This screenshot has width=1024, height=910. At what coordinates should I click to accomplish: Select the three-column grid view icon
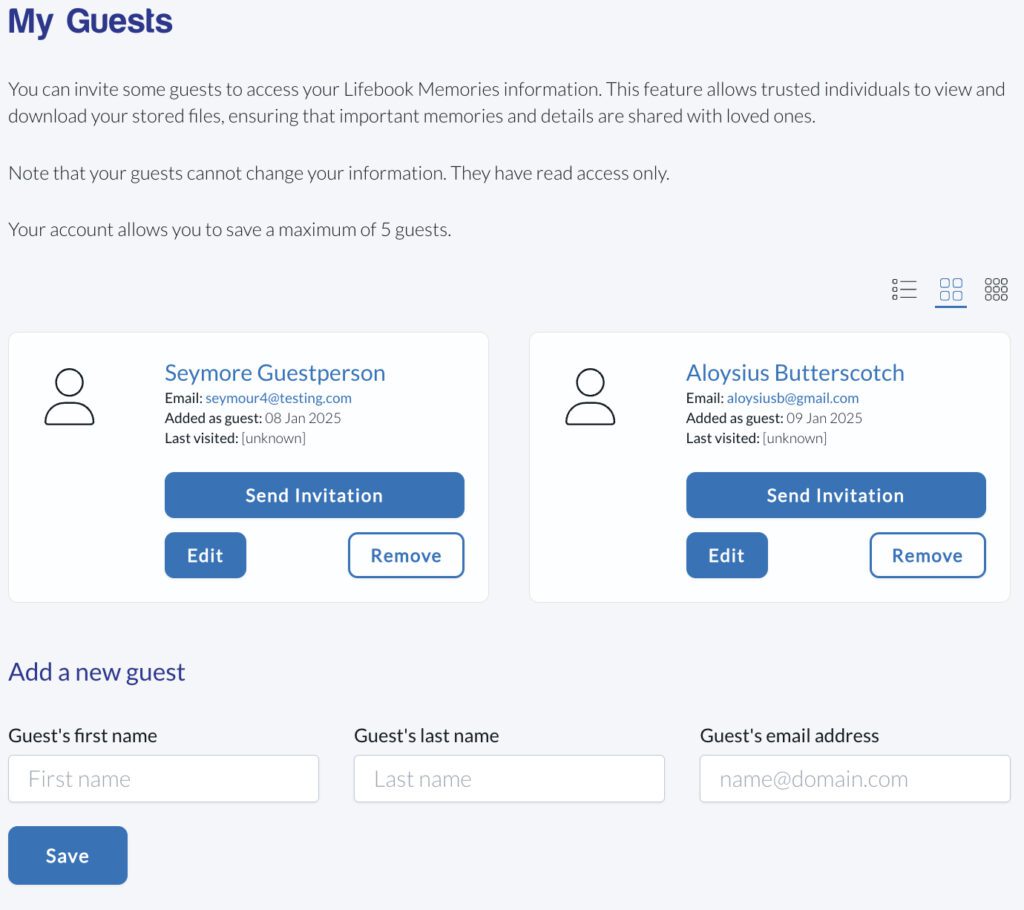pyautogui.click(x=996, y=289)
